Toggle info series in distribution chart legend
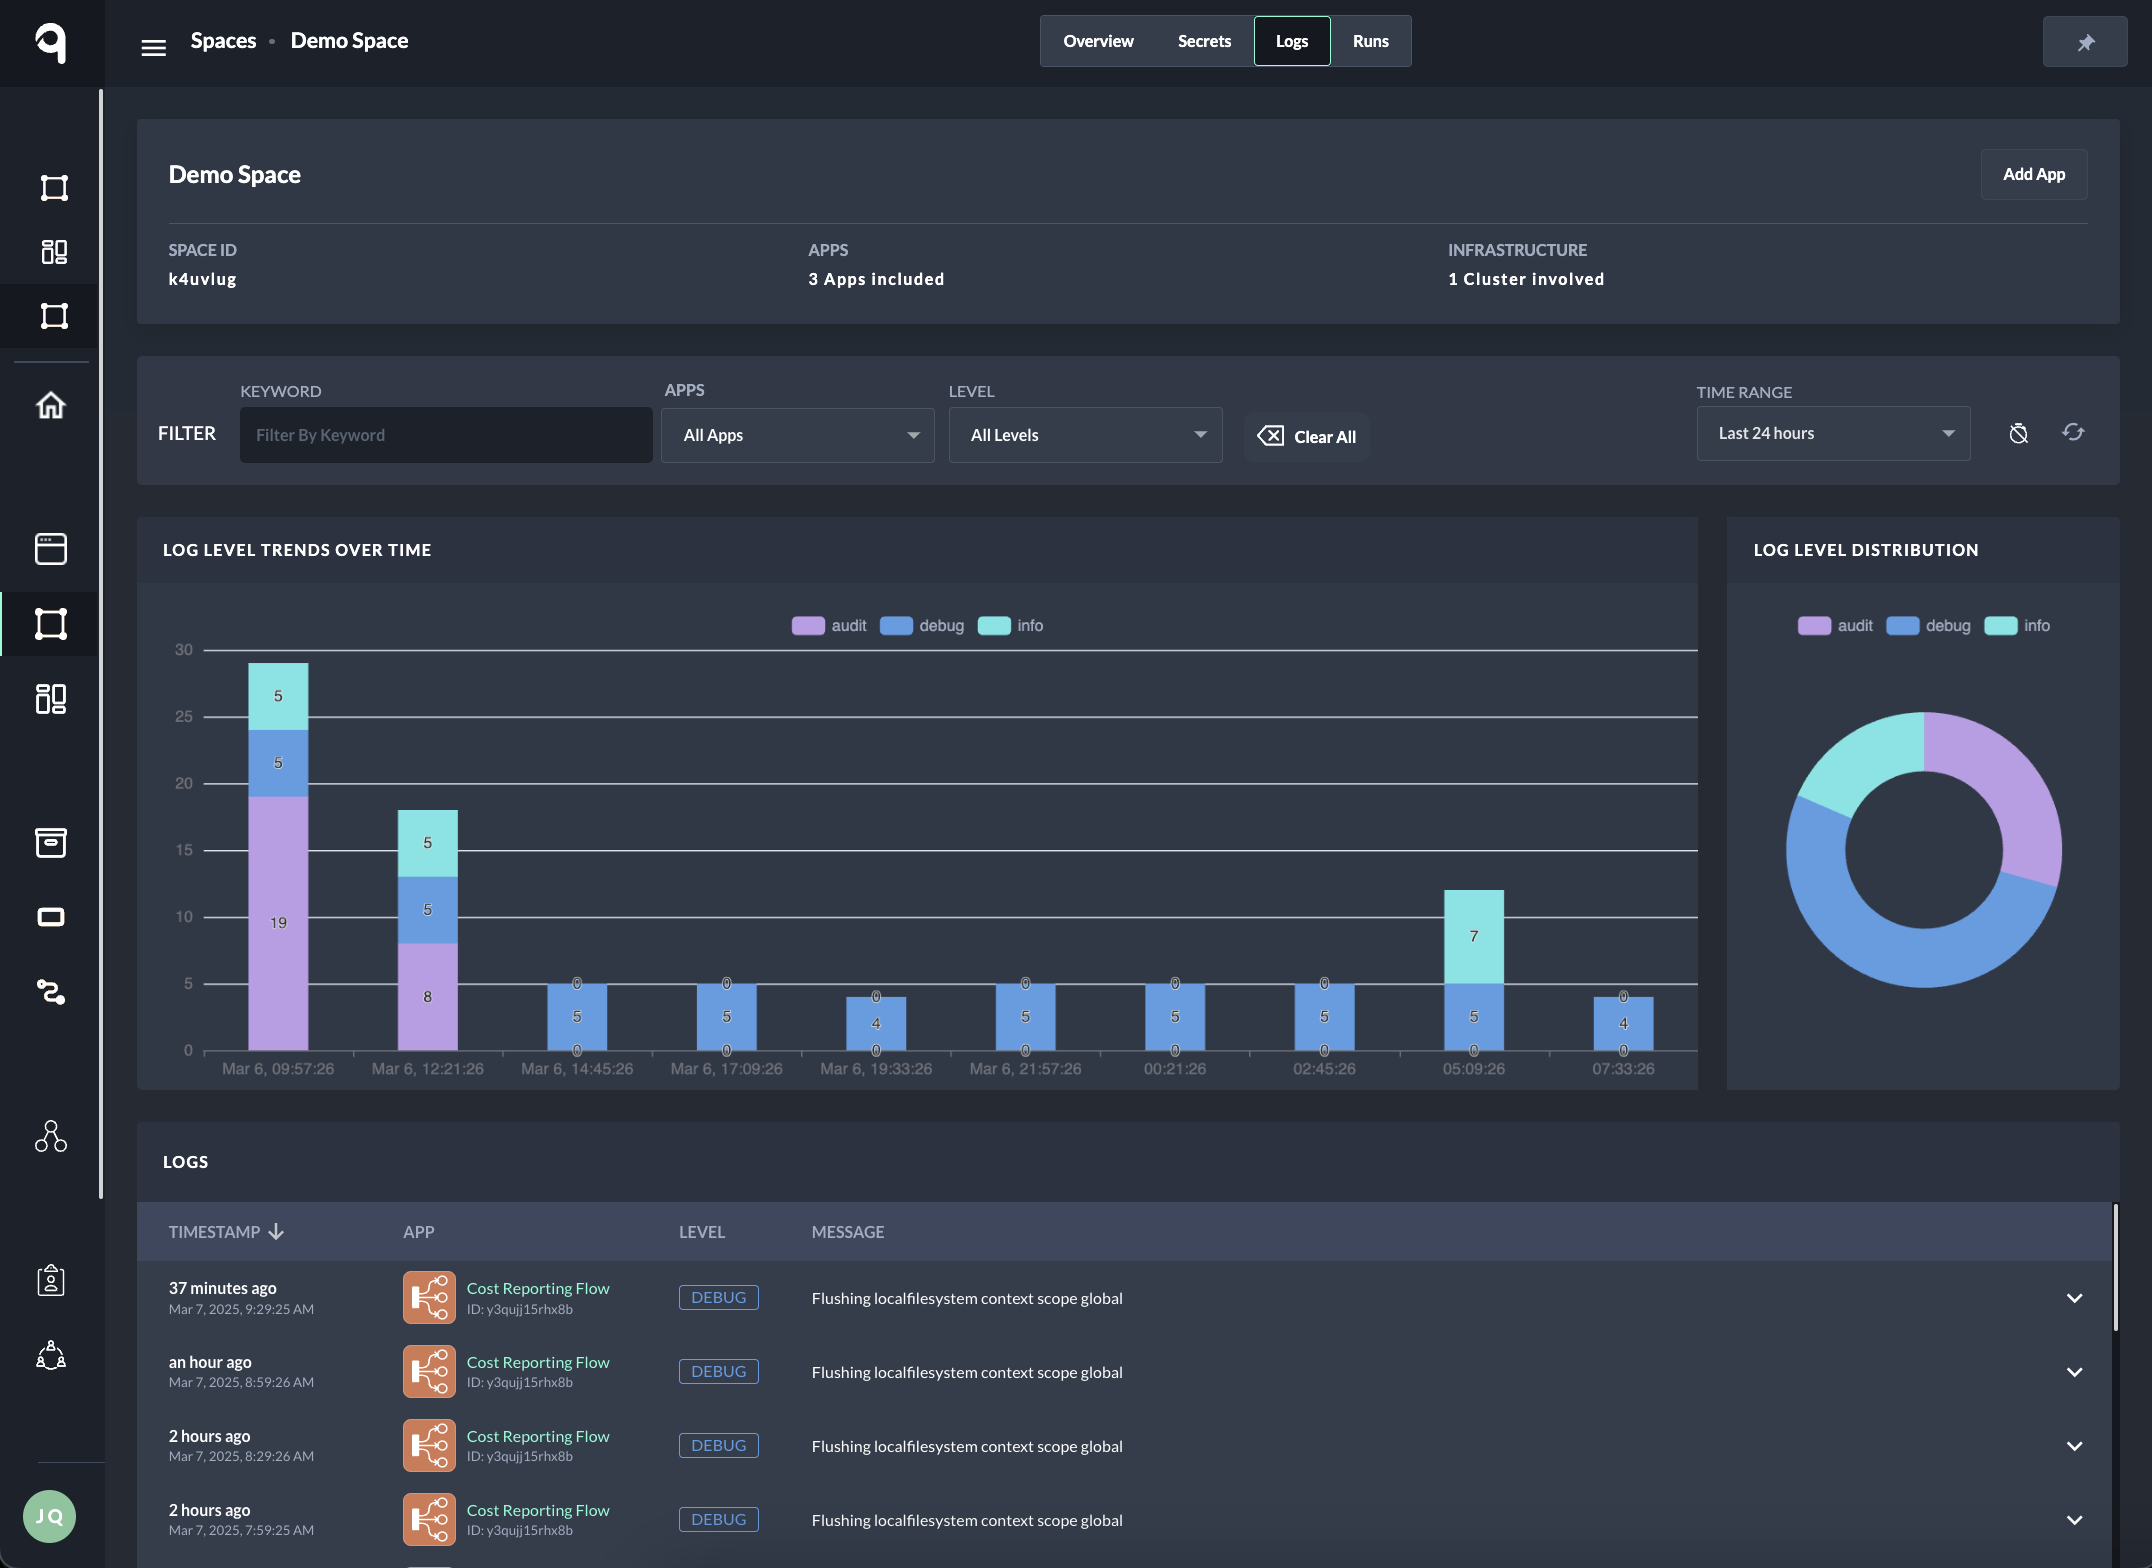This screenshot has width=2152, height=1568. point(2017,625)
